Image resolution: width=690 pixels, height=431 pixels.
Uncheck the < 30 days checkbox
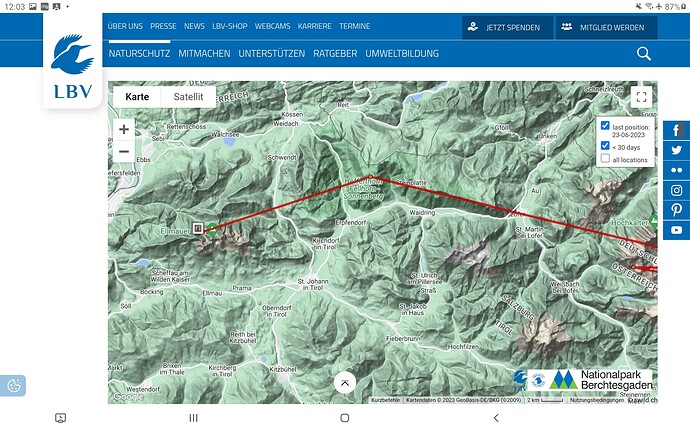point(605,146)
